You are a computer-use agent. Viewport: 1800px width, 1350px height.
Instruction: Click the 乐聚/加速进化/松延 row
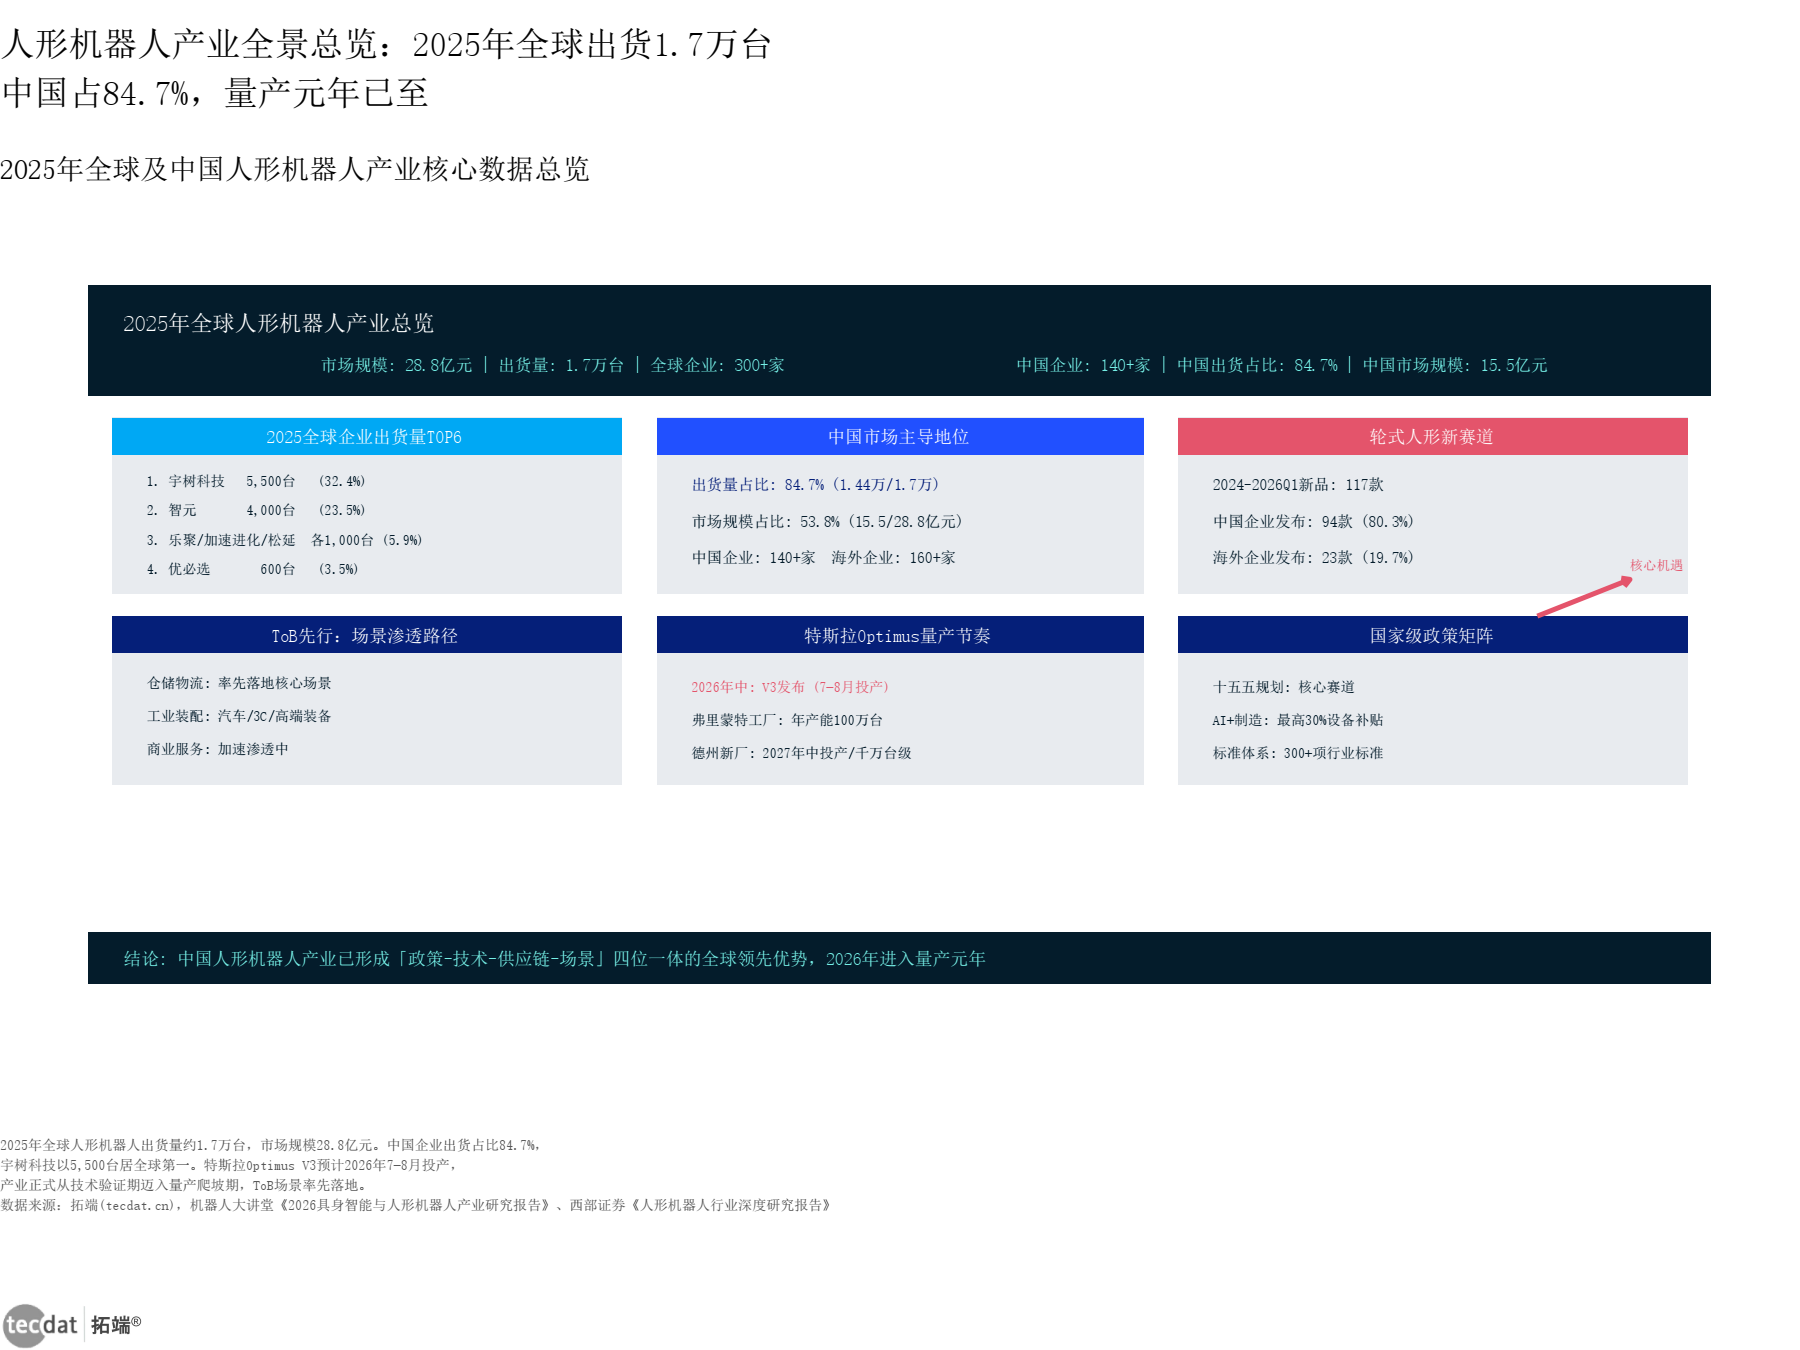284,540
